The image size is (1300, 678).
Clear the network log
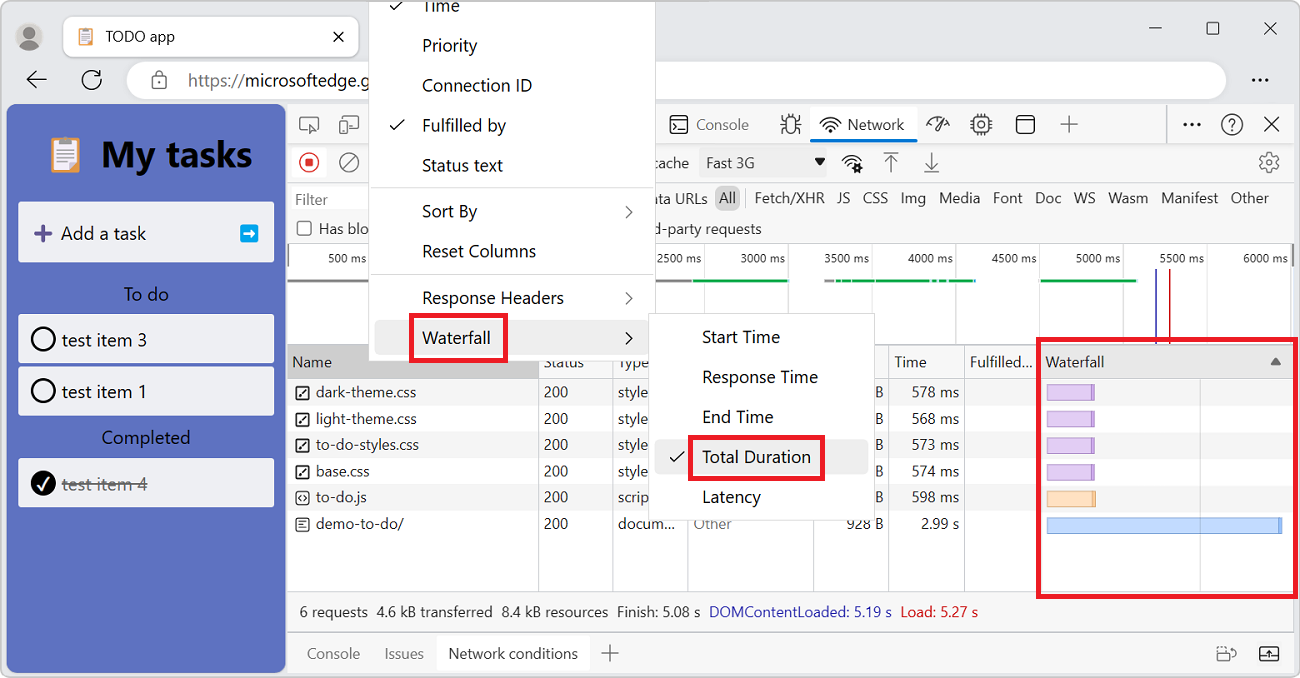coord(349,162)
